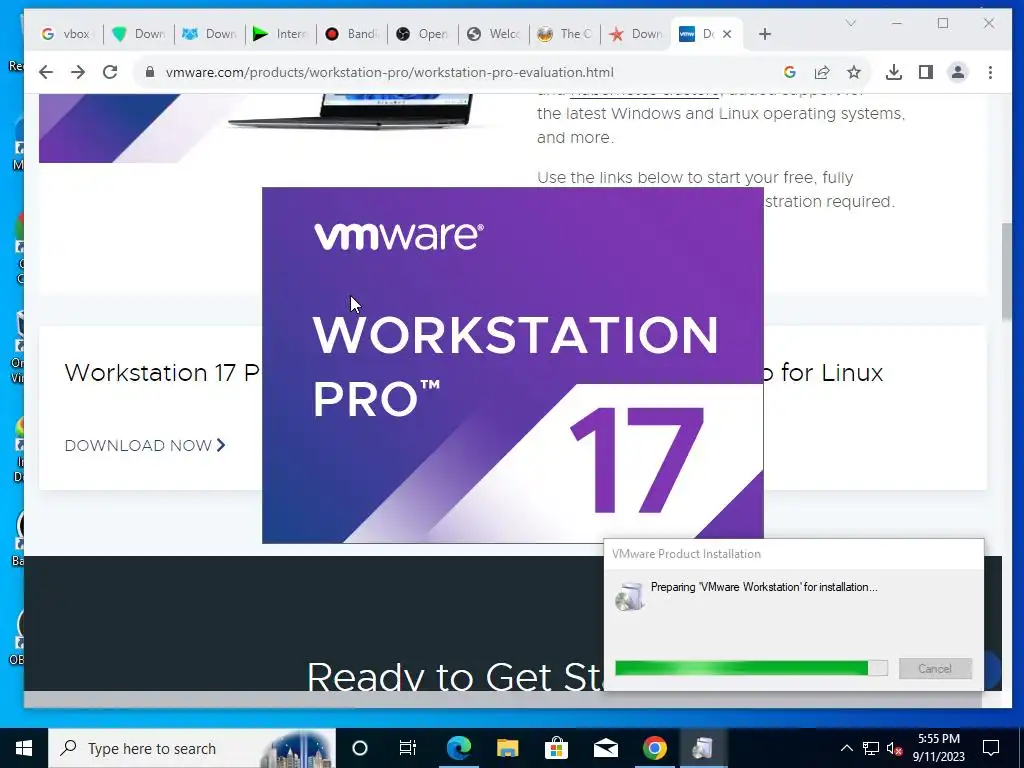Viewport: 1024px width, 768px height.
Task: Toggle the Chrome side panel icon
Action: (x=925, y=72)
